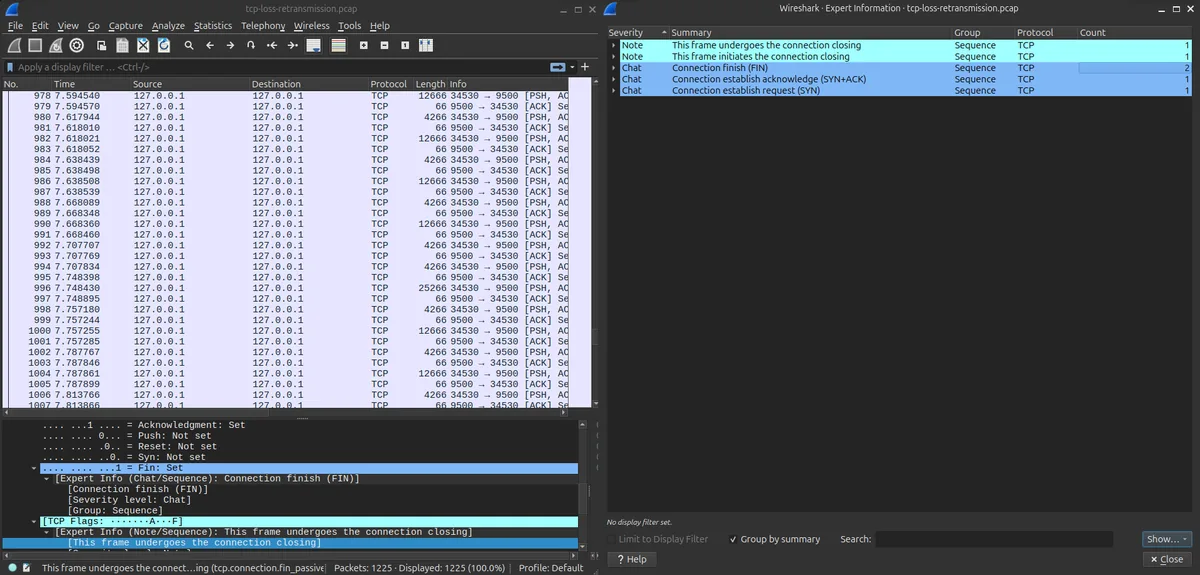Apply display filter with arrow button
Screen dimensions: 1200x575
[x=557, y=67]
